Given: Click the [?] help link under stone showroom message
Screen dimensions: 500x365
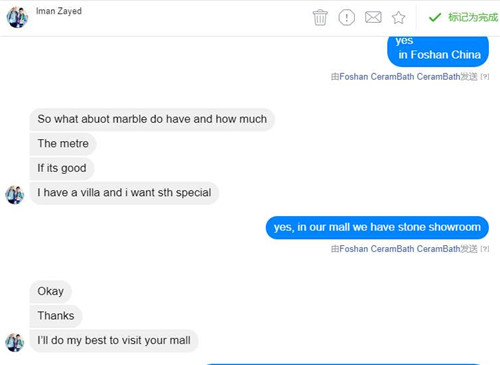Looking at the screenshot, I should click(x=485, y=249).
